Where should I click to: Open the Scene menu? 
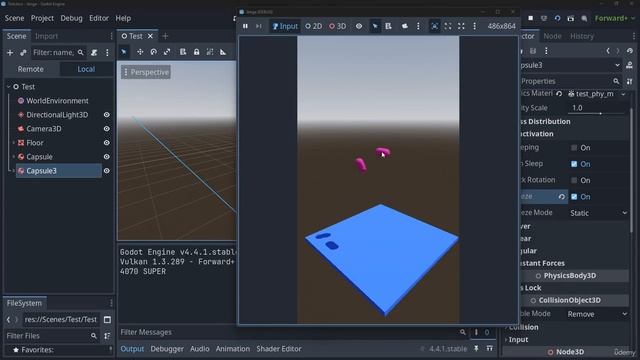tap(14, 18)
